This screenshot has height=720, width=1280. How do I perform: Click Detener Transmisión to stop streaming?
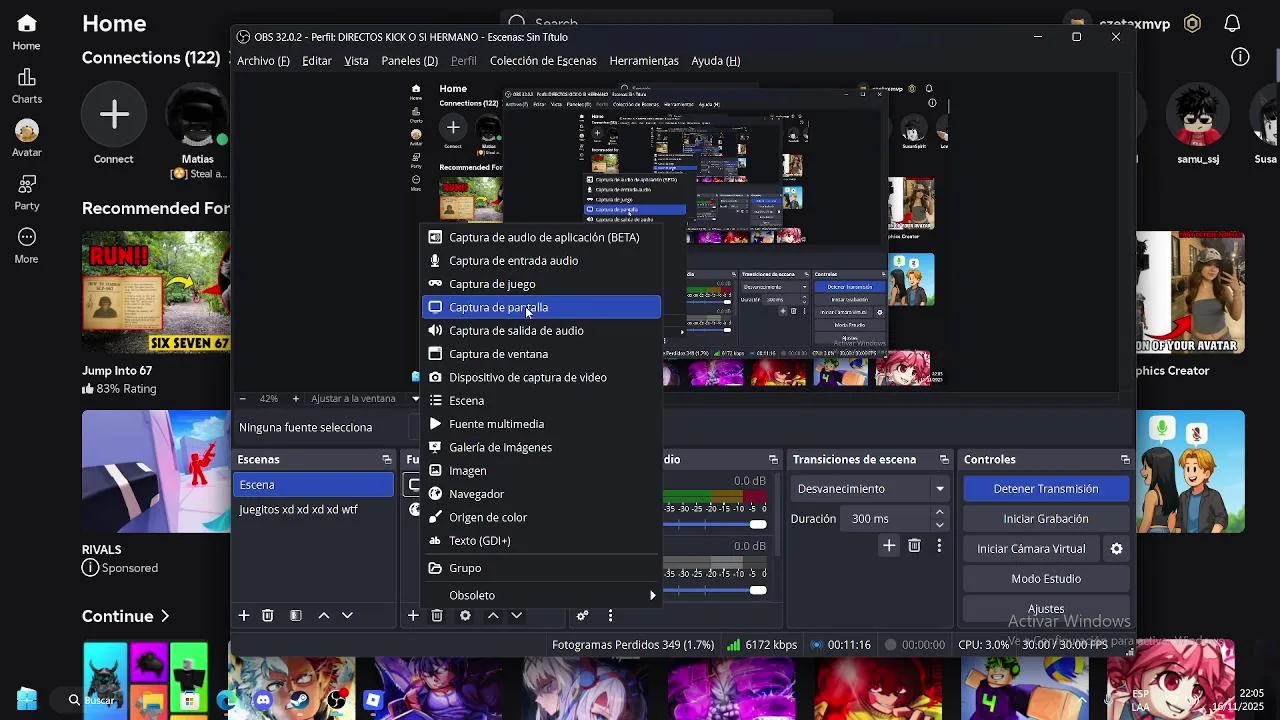tap(1046, 489)
